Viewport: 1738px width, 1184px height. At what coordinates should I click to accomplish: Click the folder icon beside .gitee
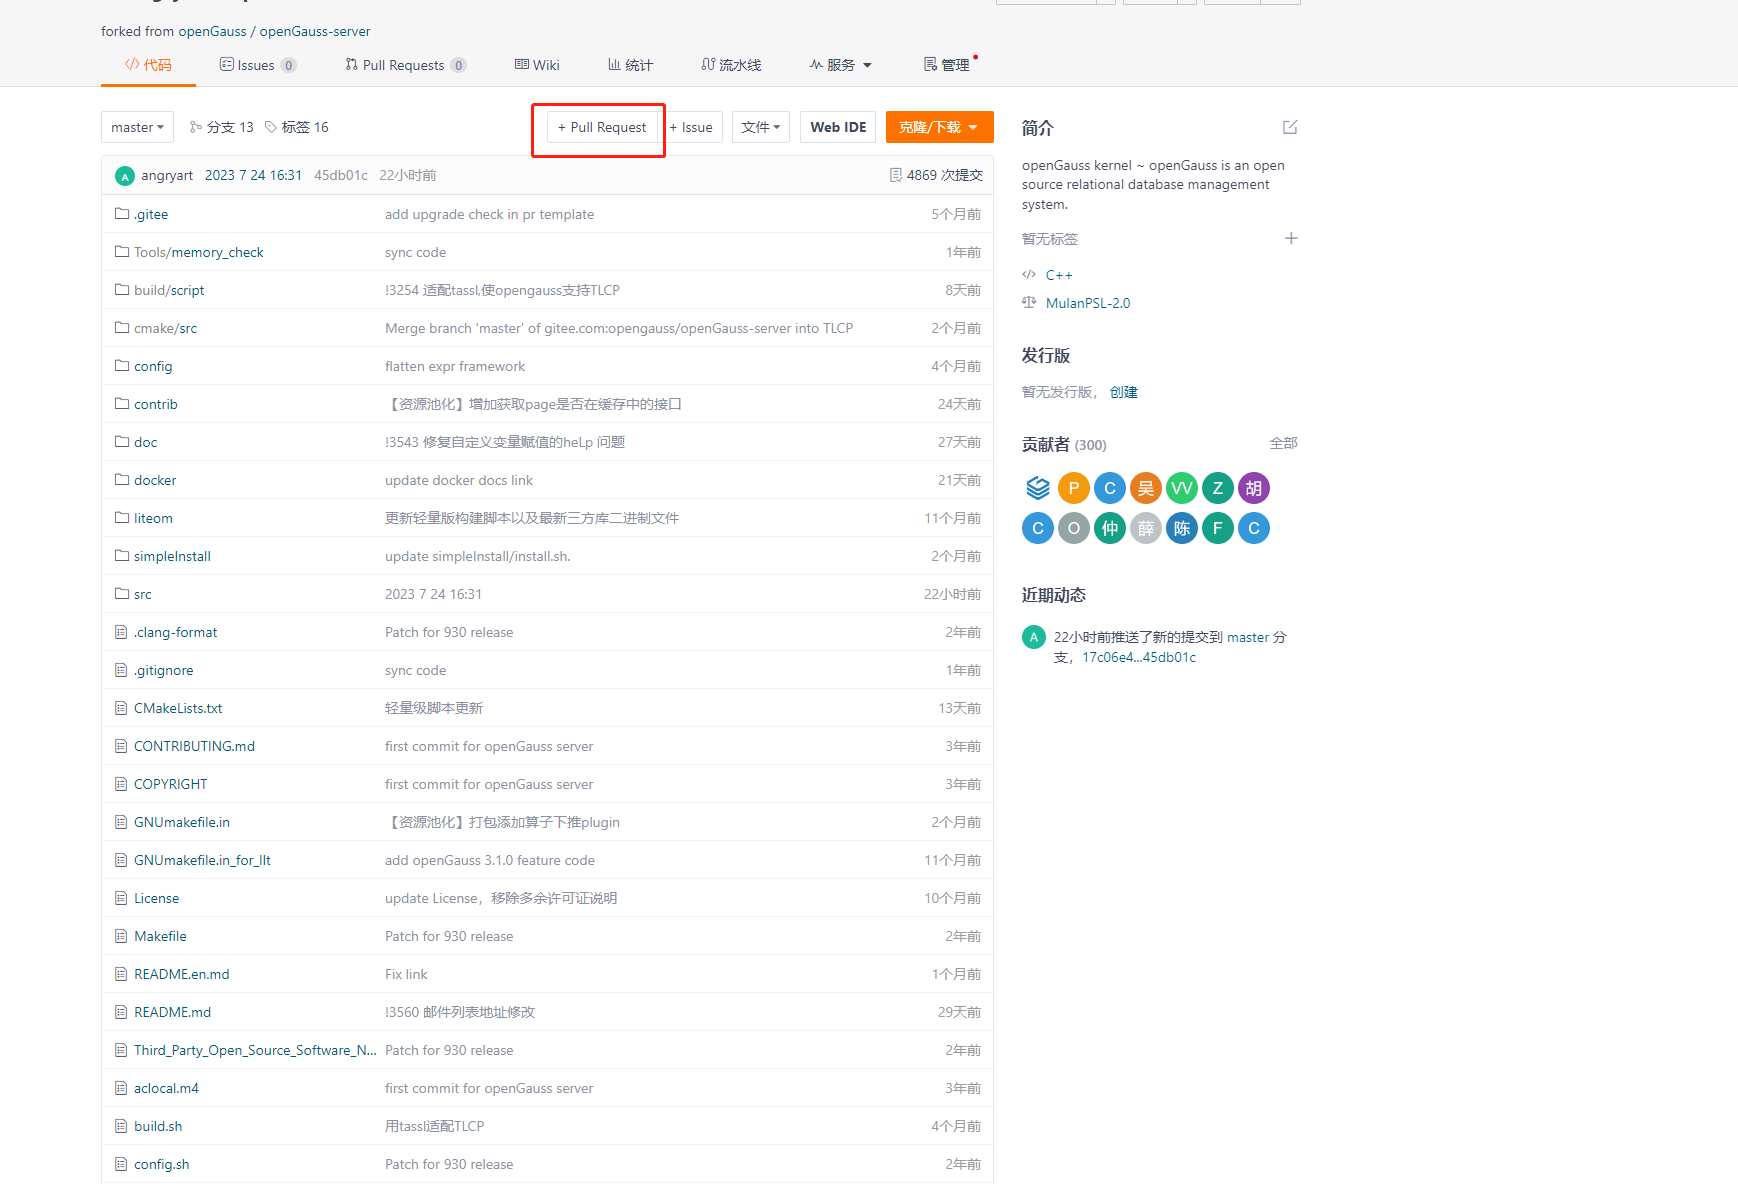122,214
